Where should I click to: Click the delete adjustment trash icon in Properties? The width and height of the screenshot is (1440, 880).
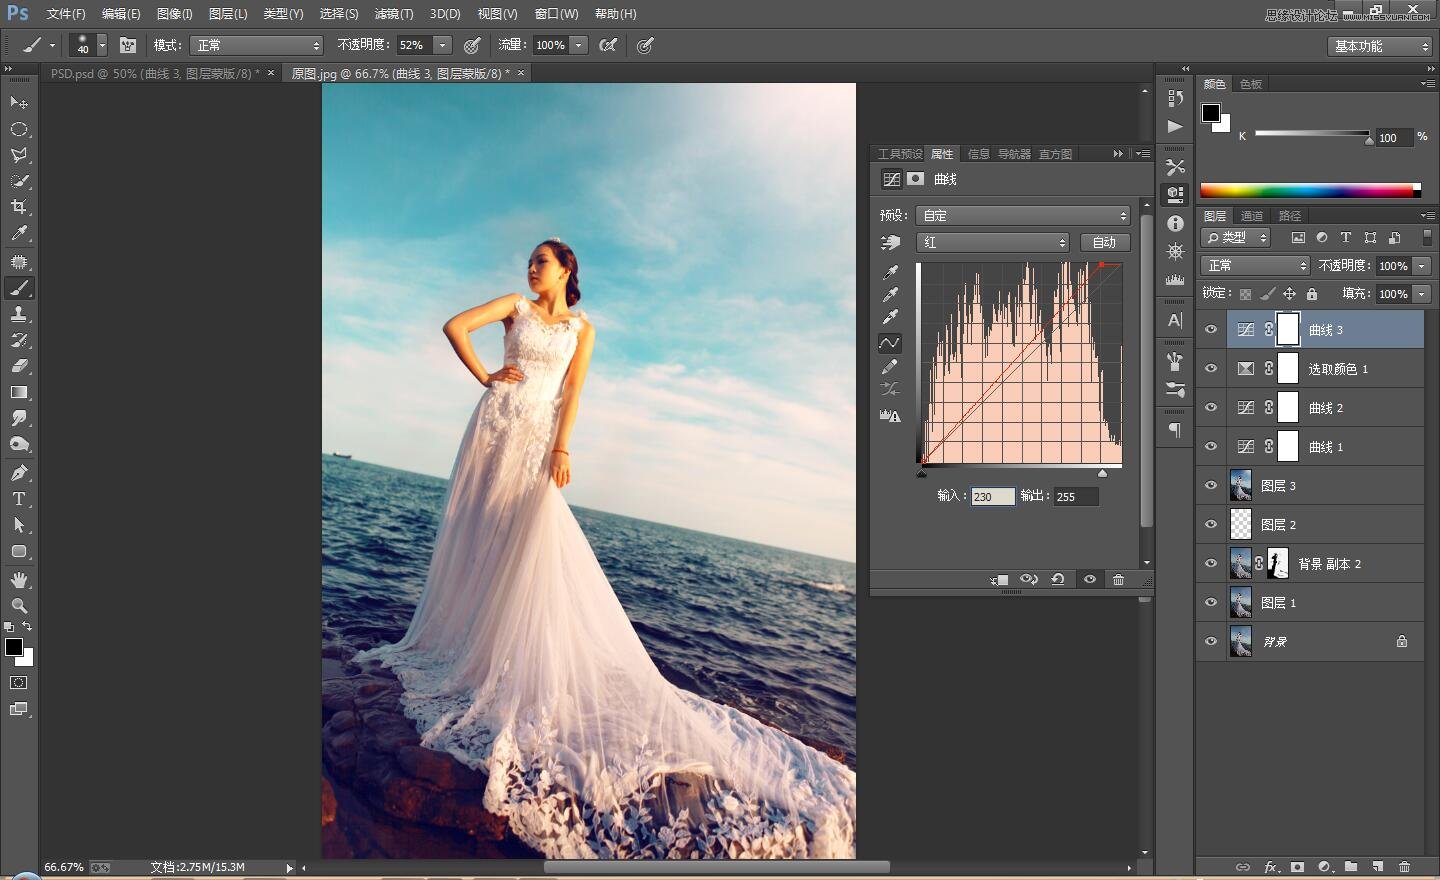(x=1118, y=580)
